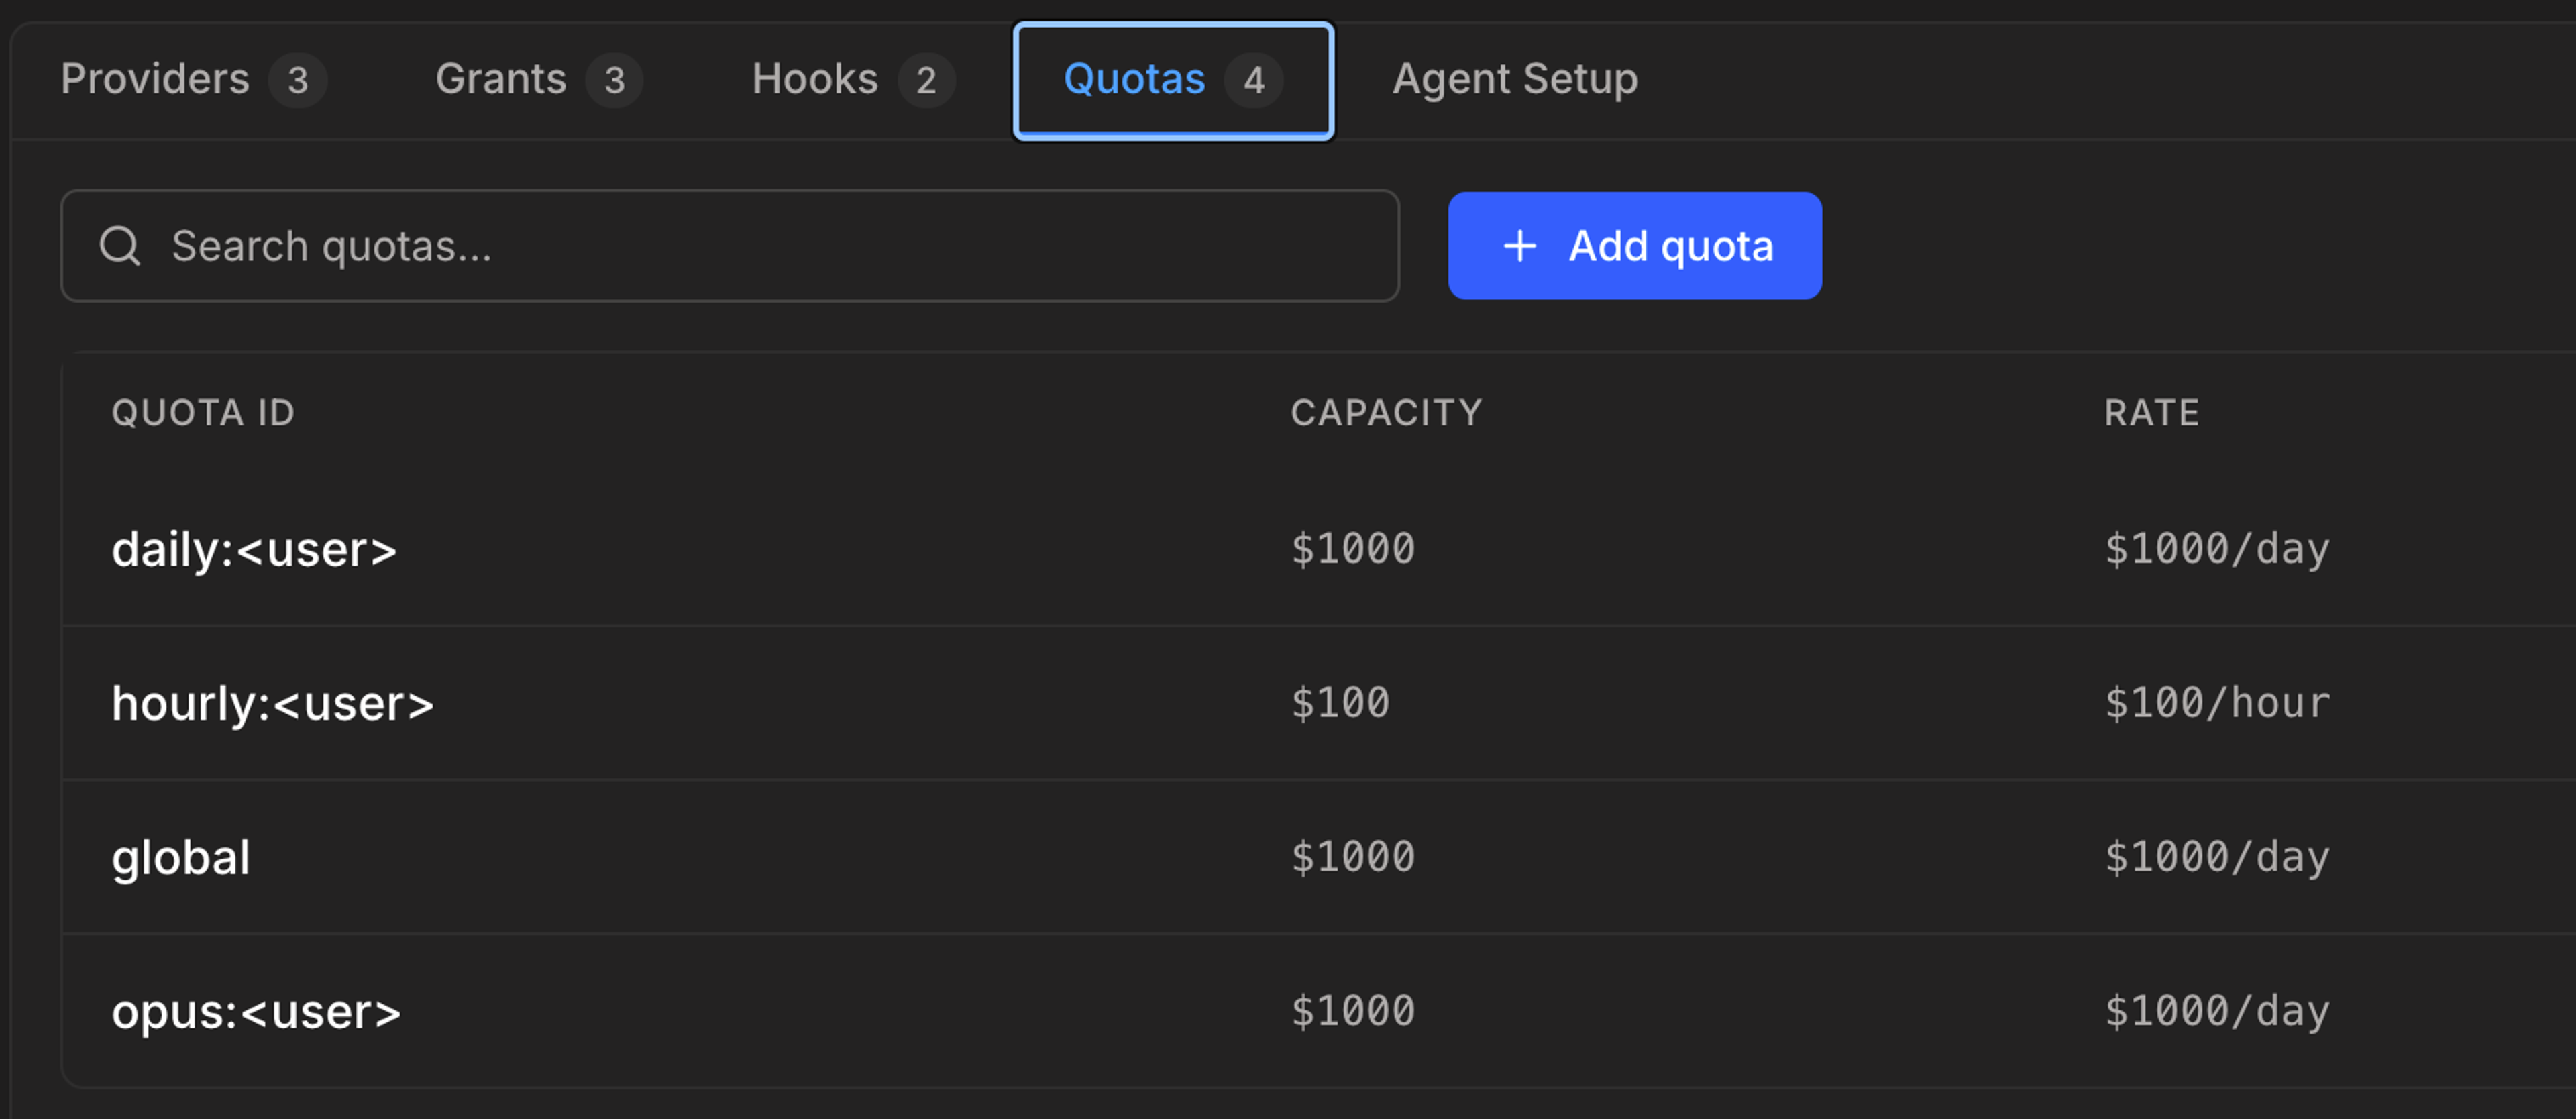Click the CAPACITY column header
Image resolution: width=2576 pixels, height=1119 pixels.
[x=1386, y=412]
